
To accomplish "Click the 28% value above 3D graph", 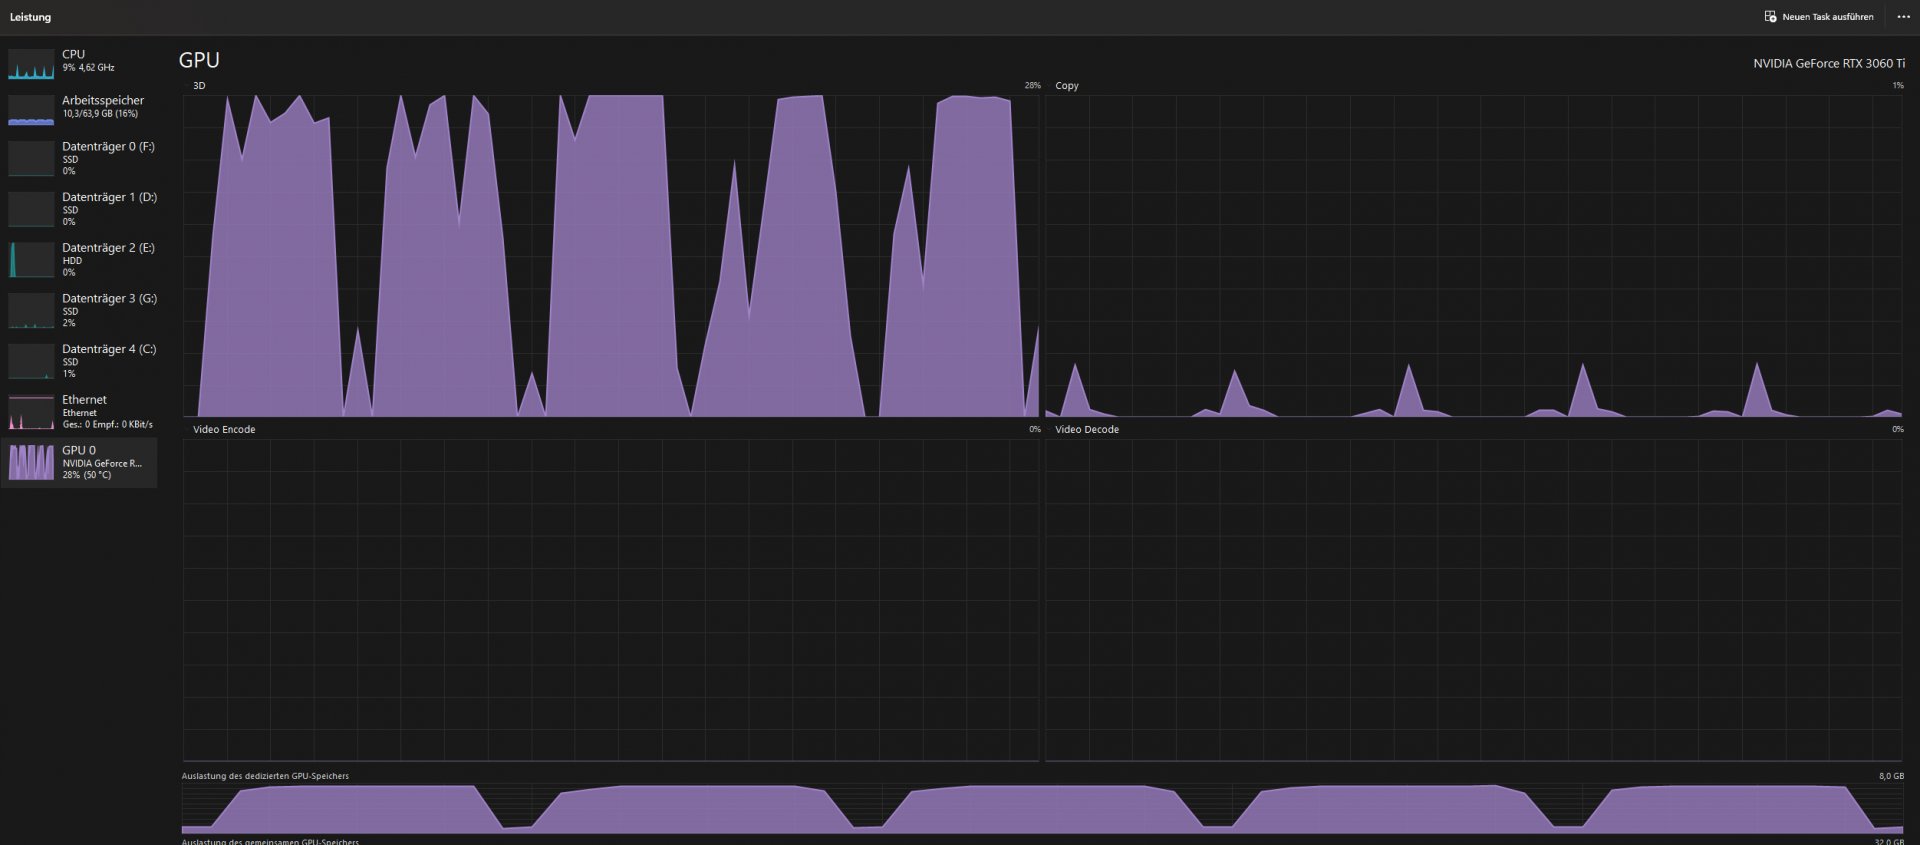I will tap(1032, 86).
